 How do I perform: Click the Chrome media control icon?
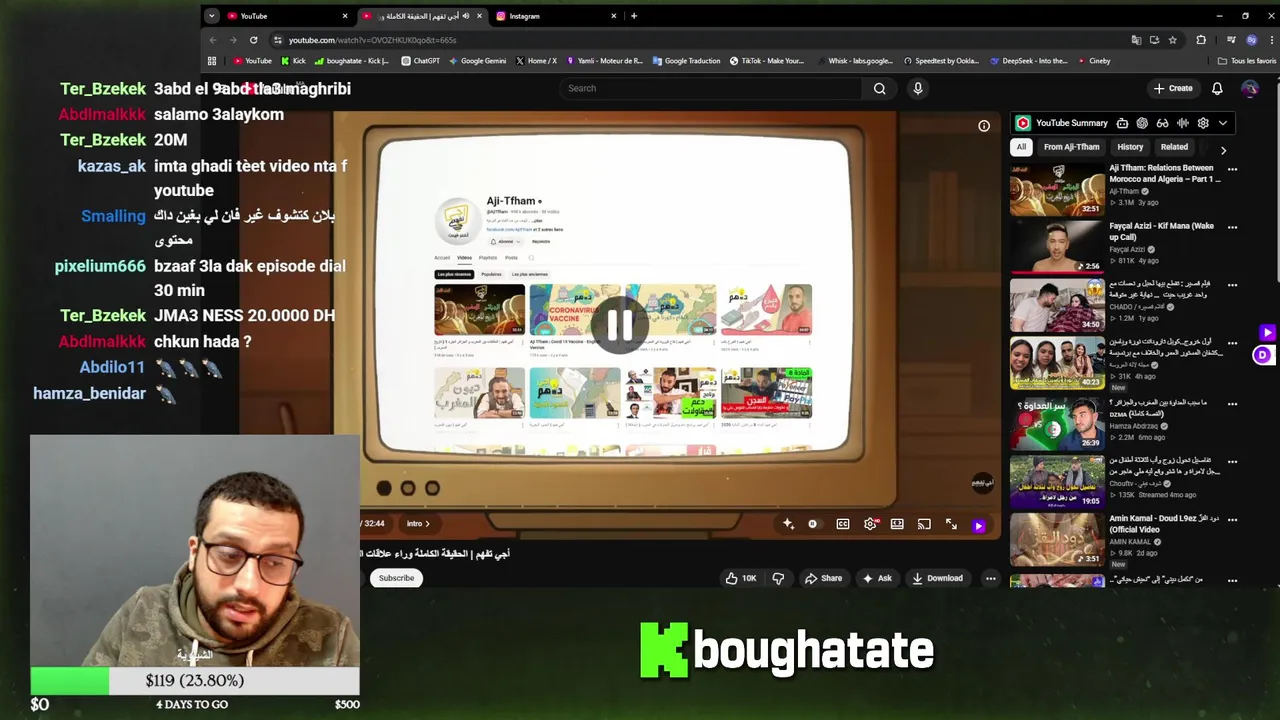click(x=1230, y=40)
